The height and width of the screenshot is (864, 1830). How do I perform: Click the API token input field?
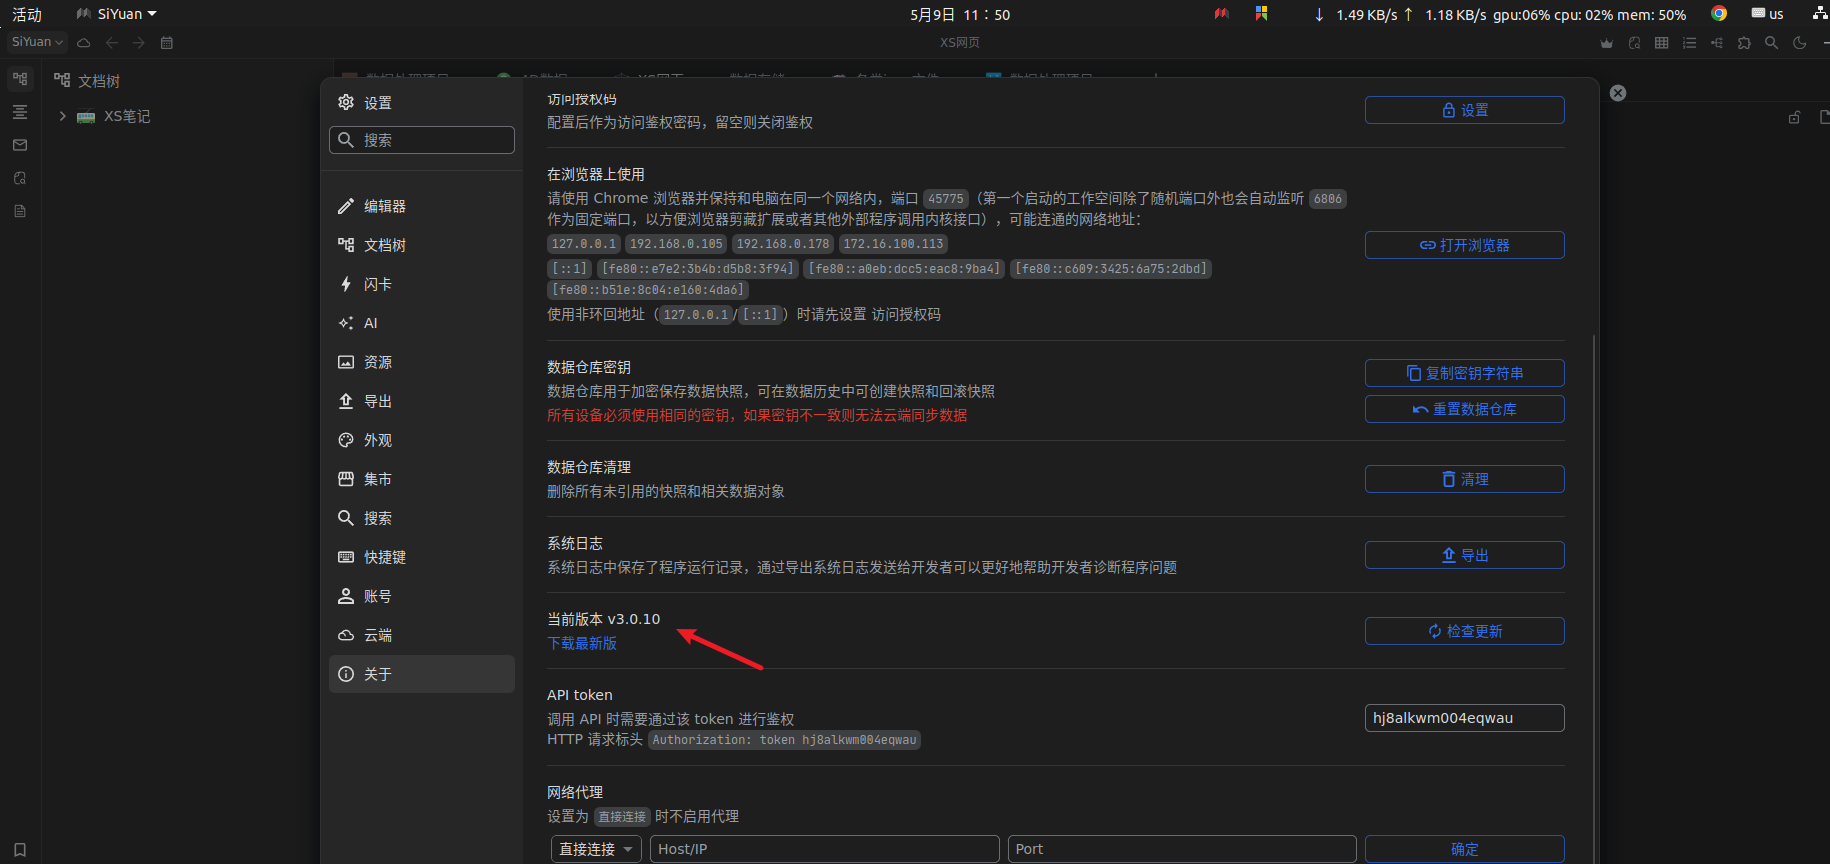tap(1465, 718)
